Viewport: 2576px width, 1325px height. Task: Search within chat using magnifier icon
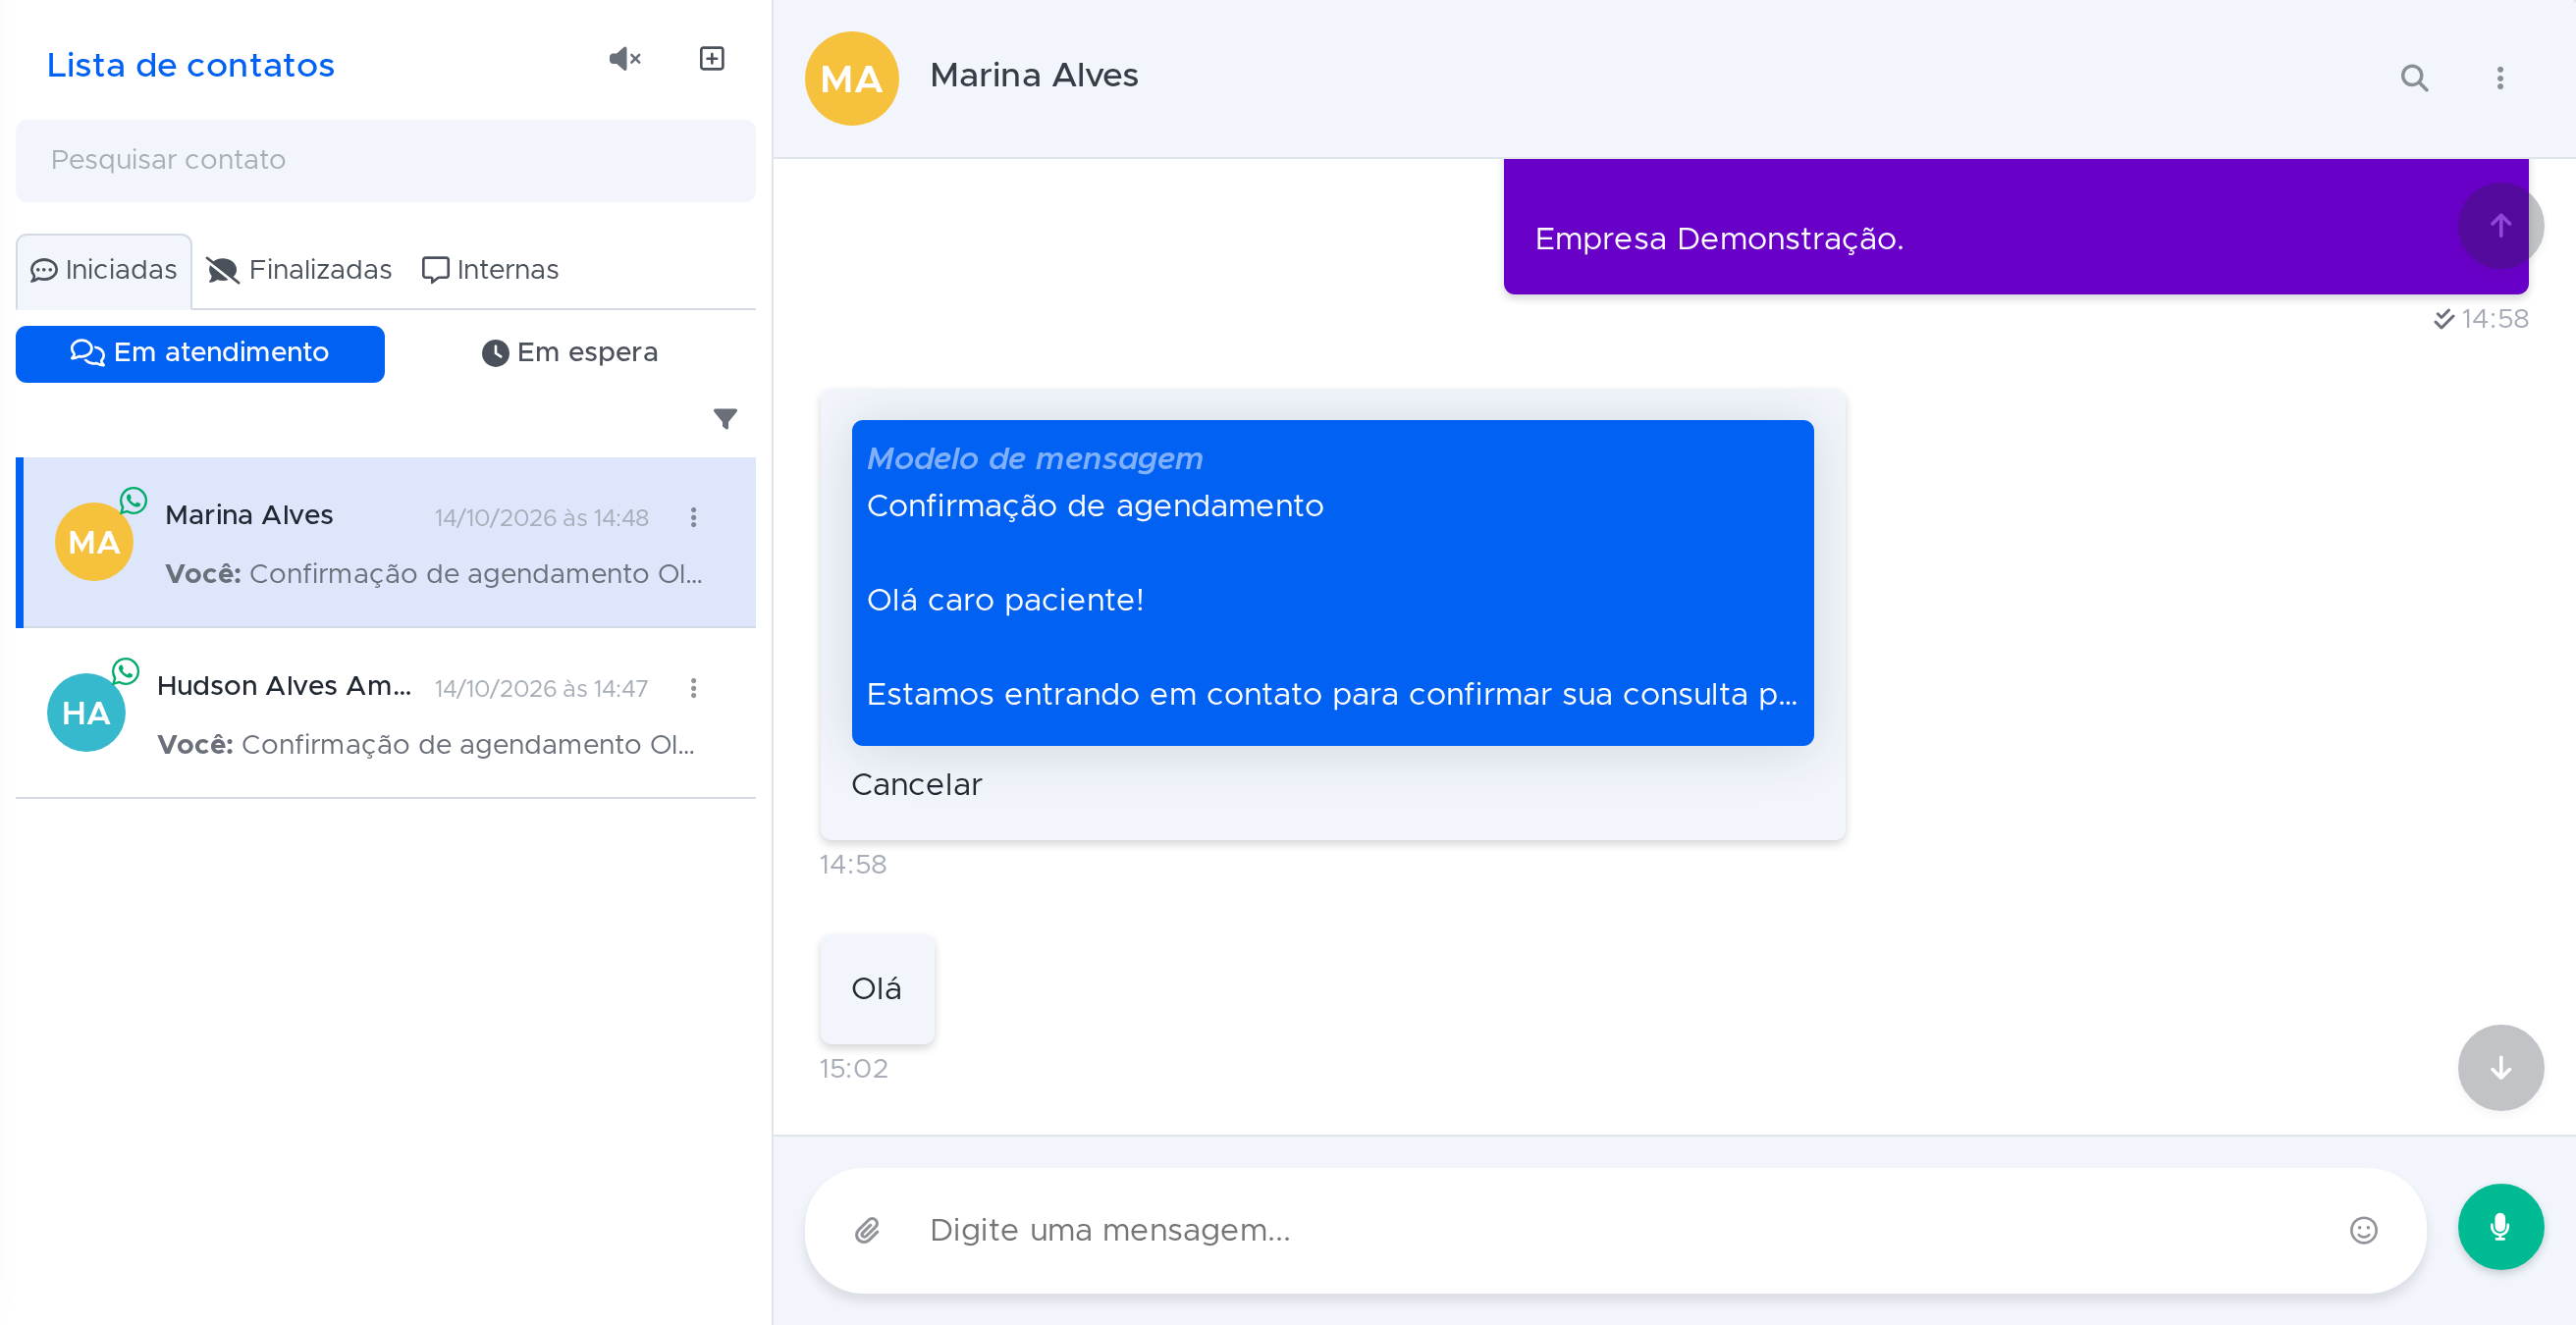point(2414,78)
